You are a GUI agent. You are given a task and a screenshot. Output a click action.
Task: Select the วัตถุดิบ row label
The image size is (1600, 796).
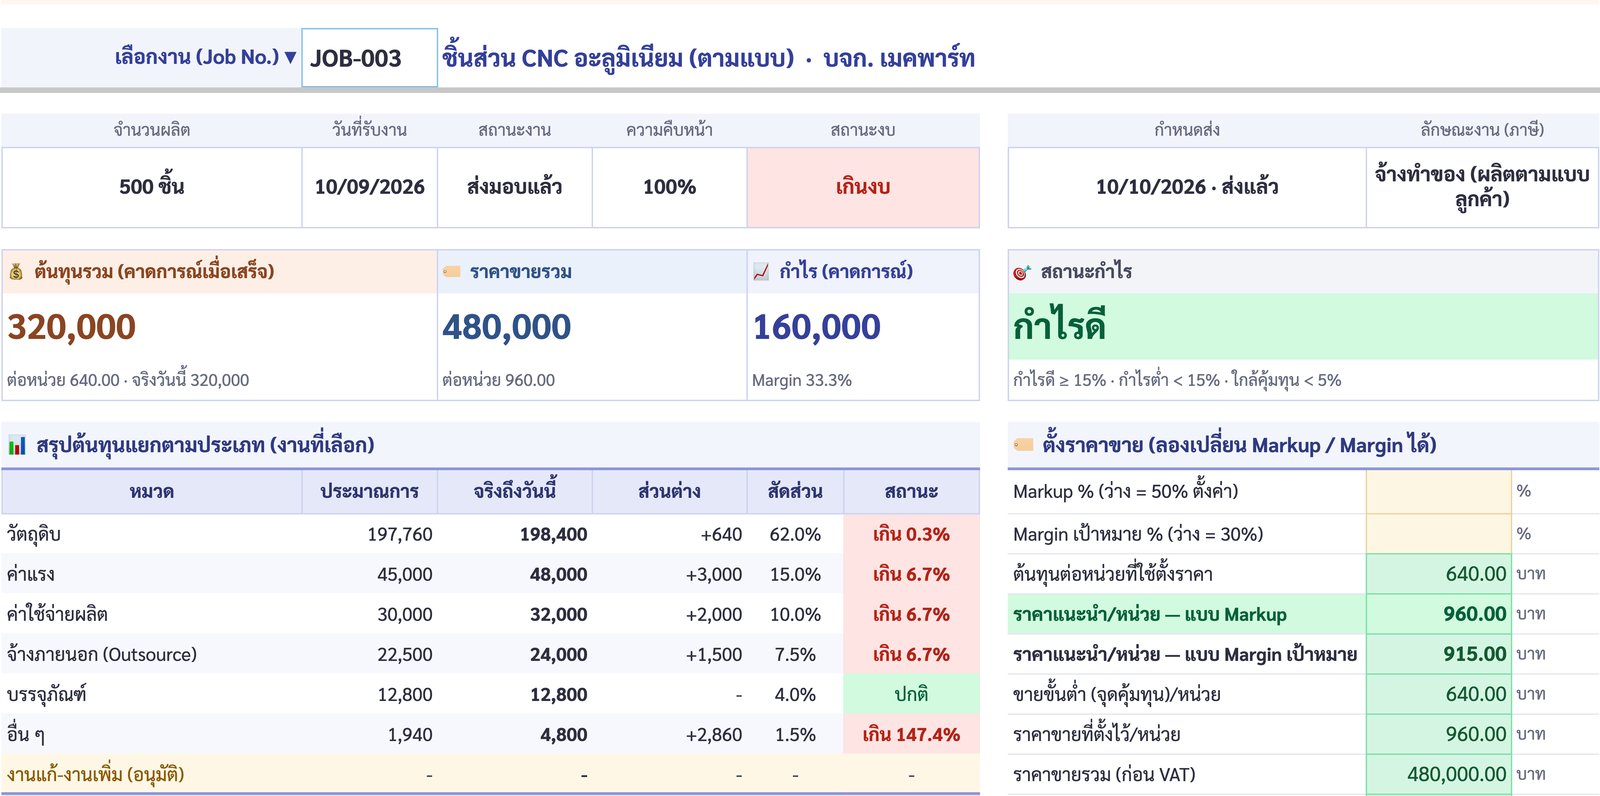34,534
